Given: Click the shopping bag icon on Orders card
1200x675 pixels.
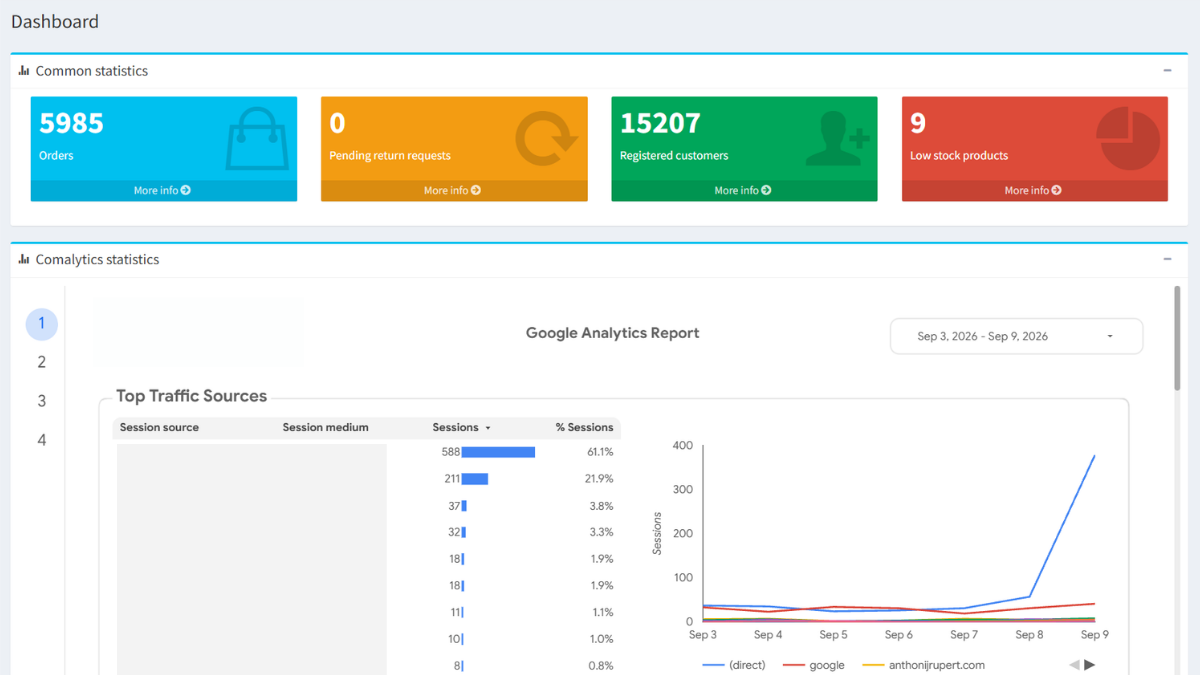Looking at the screenshot, I should (257, 140).
